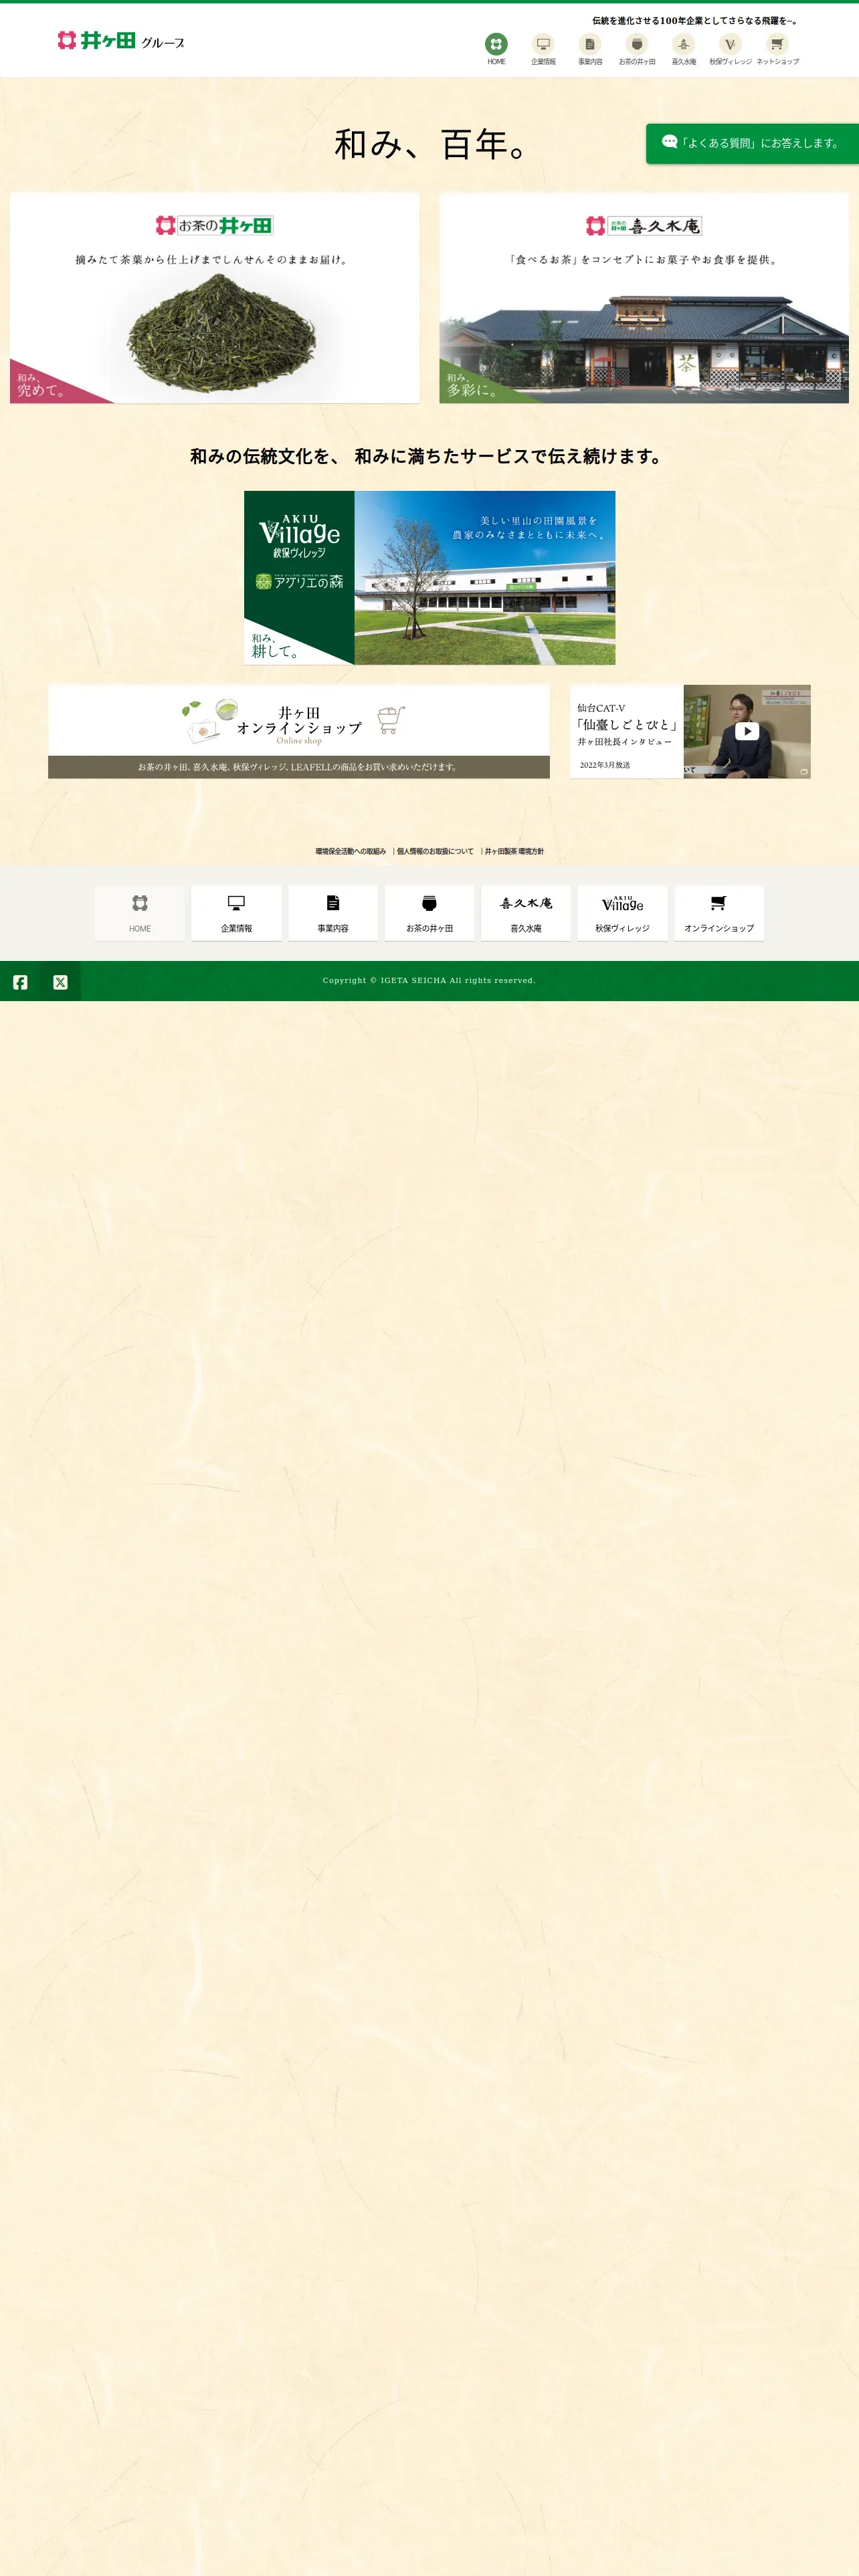The width and height of the screenshot is (859, 2576).
Task: Follow the 井ヶ田製茶 環境方針 link
Action: 514,852
